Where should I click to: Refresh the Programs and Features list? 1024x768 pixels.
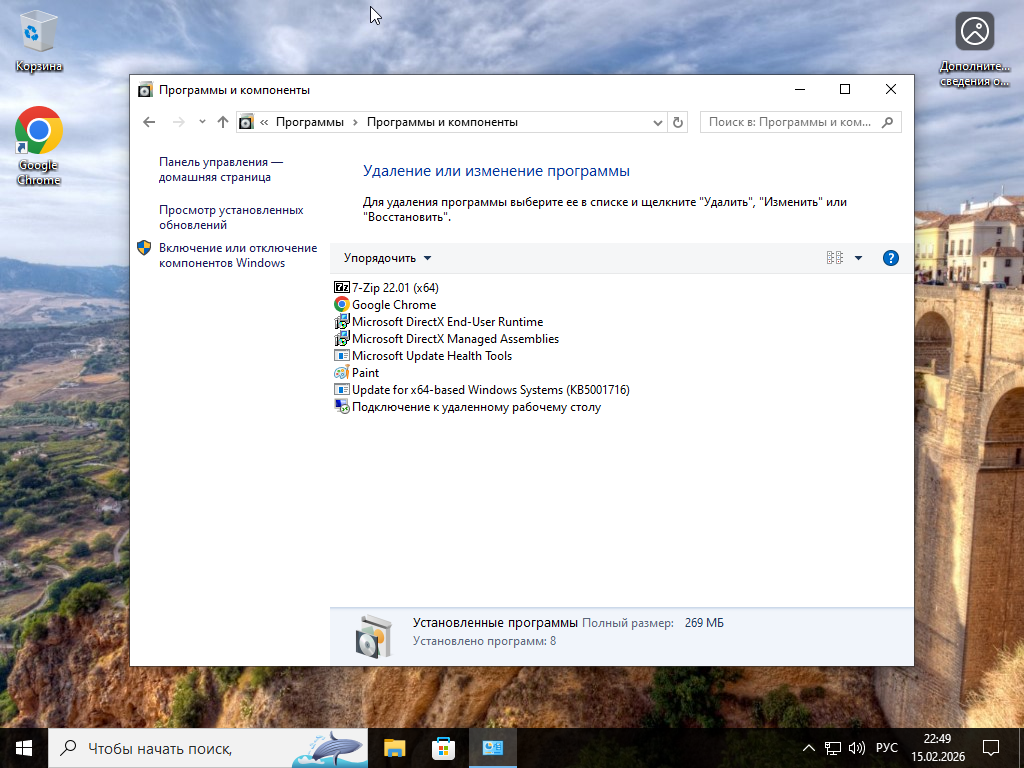pos(678,122)
